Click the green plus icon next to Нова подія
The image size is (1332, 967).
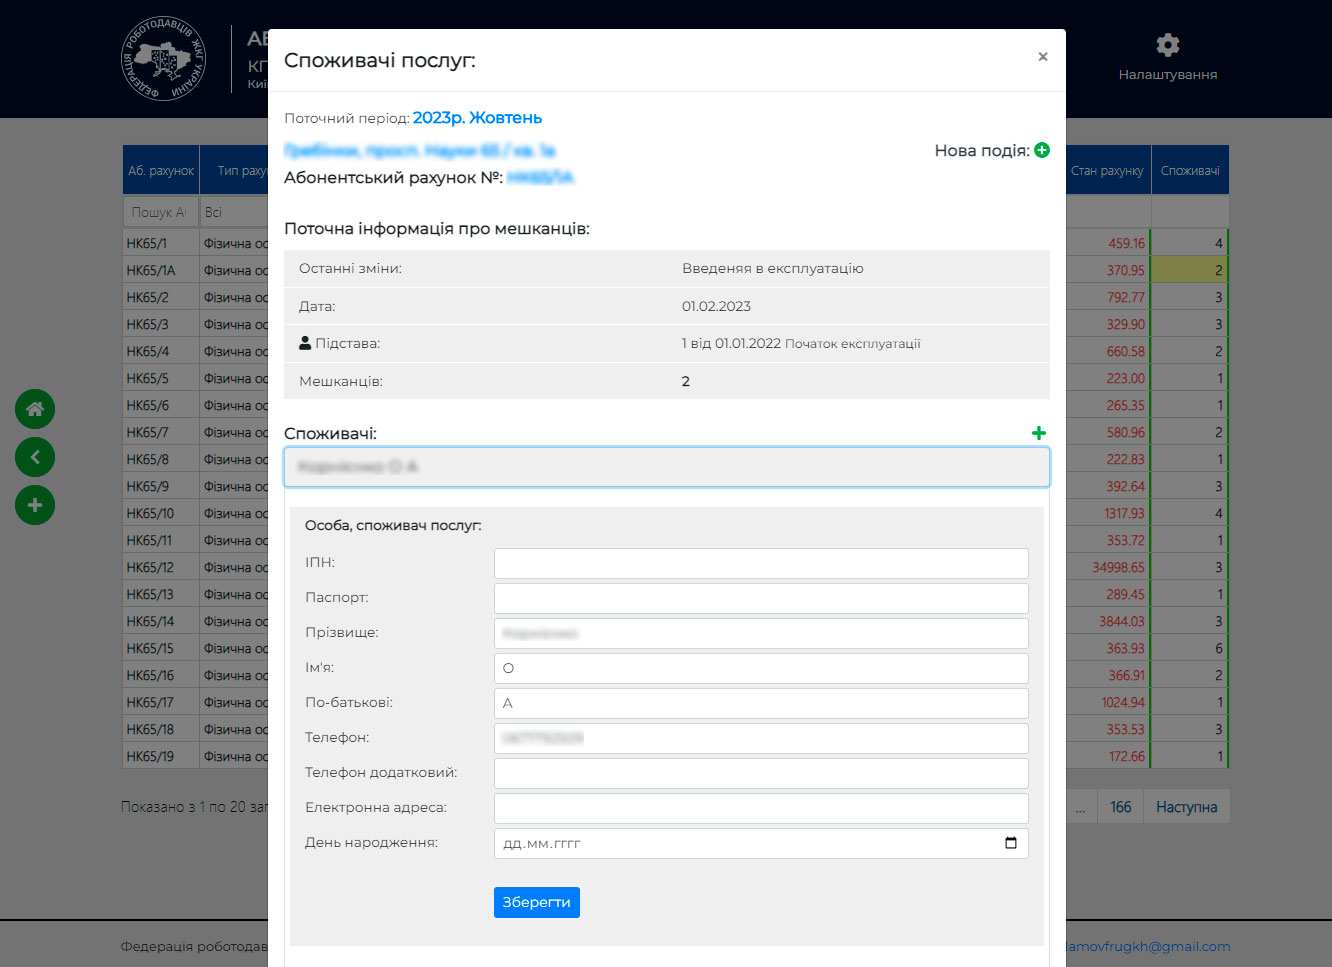(1041, 150)
